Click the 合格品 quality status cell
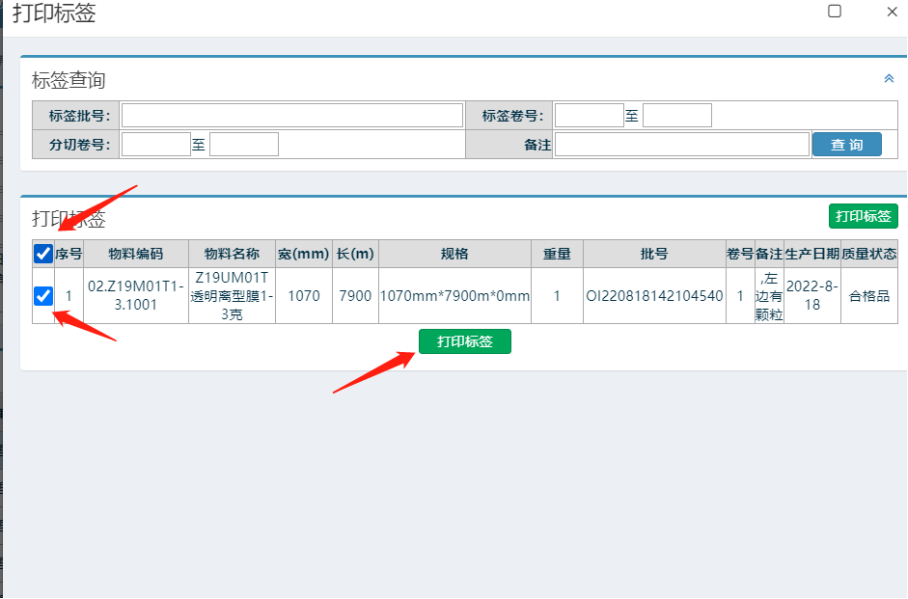This screenshot has height=599, width=908. pyautogui.click(x=868, y=296)
